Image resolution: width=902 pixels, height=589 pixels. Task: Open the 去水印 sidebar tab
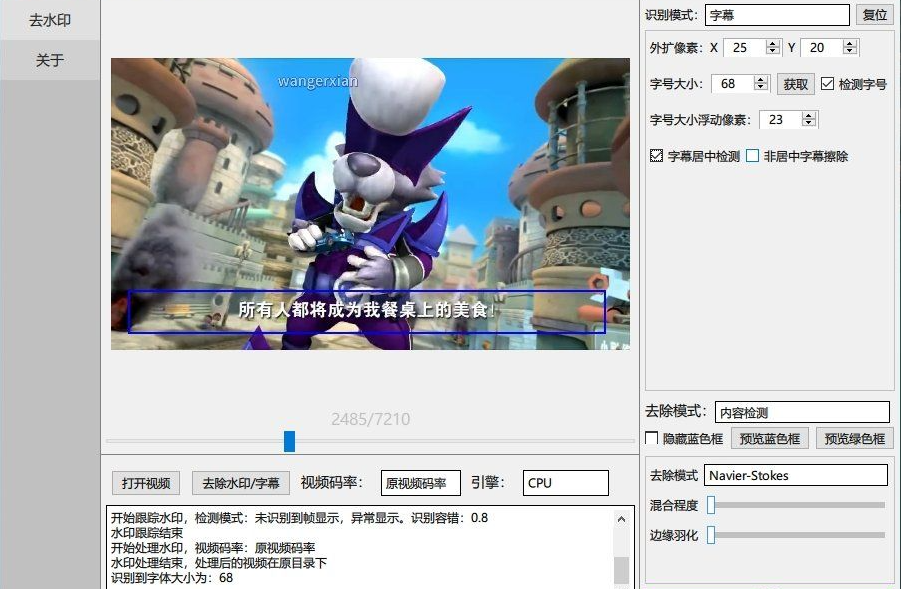(50, 20)
